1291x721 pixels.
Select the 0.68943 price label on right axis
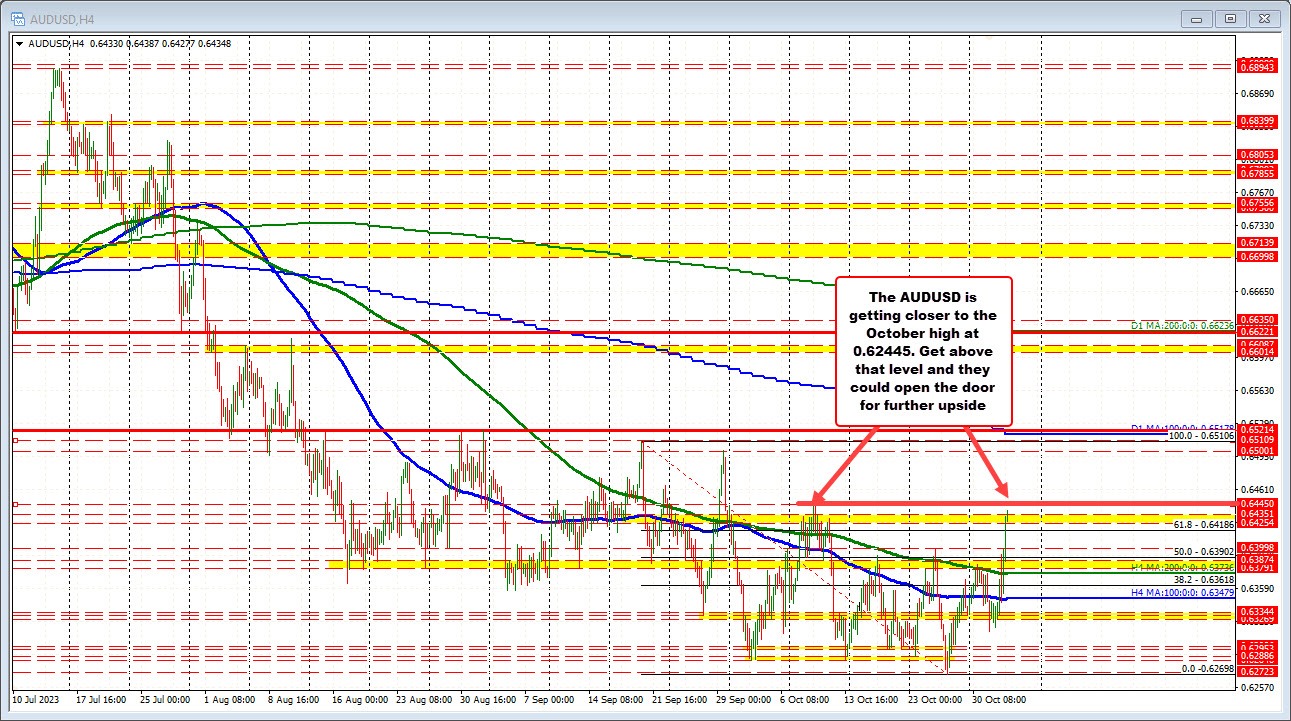click(1258, 66)
